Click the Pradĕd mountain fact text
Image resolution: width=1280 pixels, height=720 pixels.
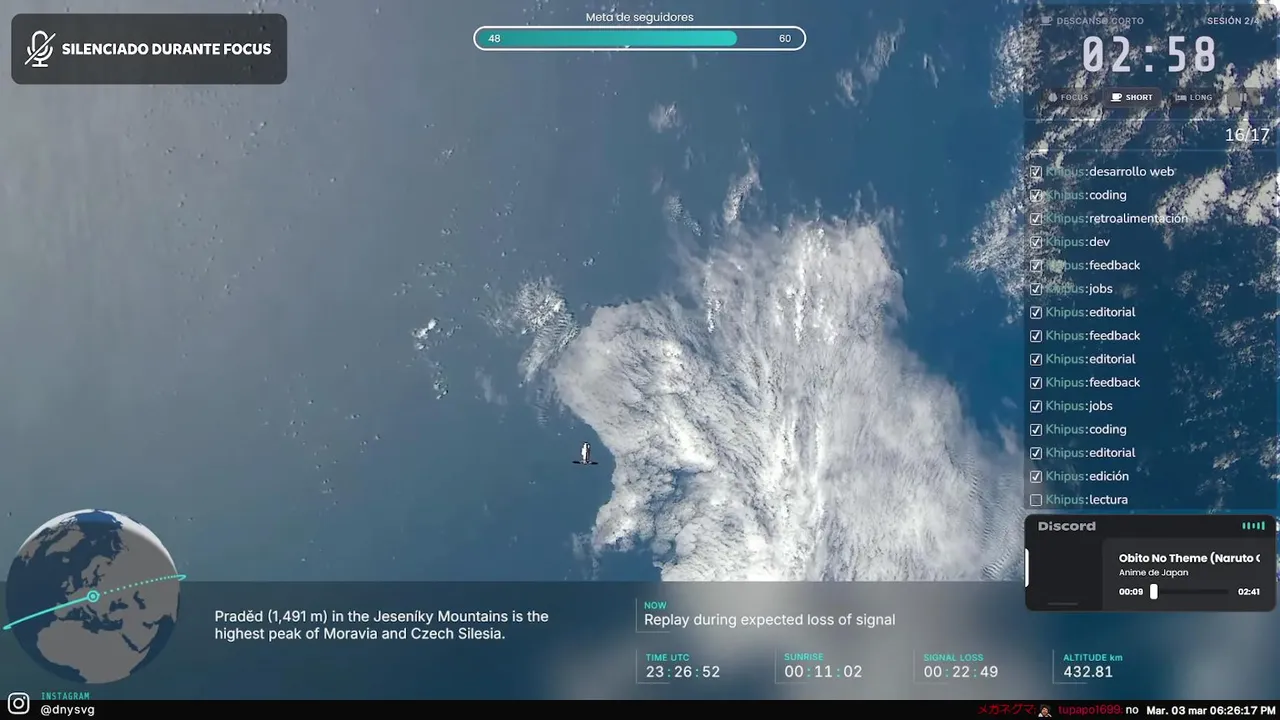(381, 625)
